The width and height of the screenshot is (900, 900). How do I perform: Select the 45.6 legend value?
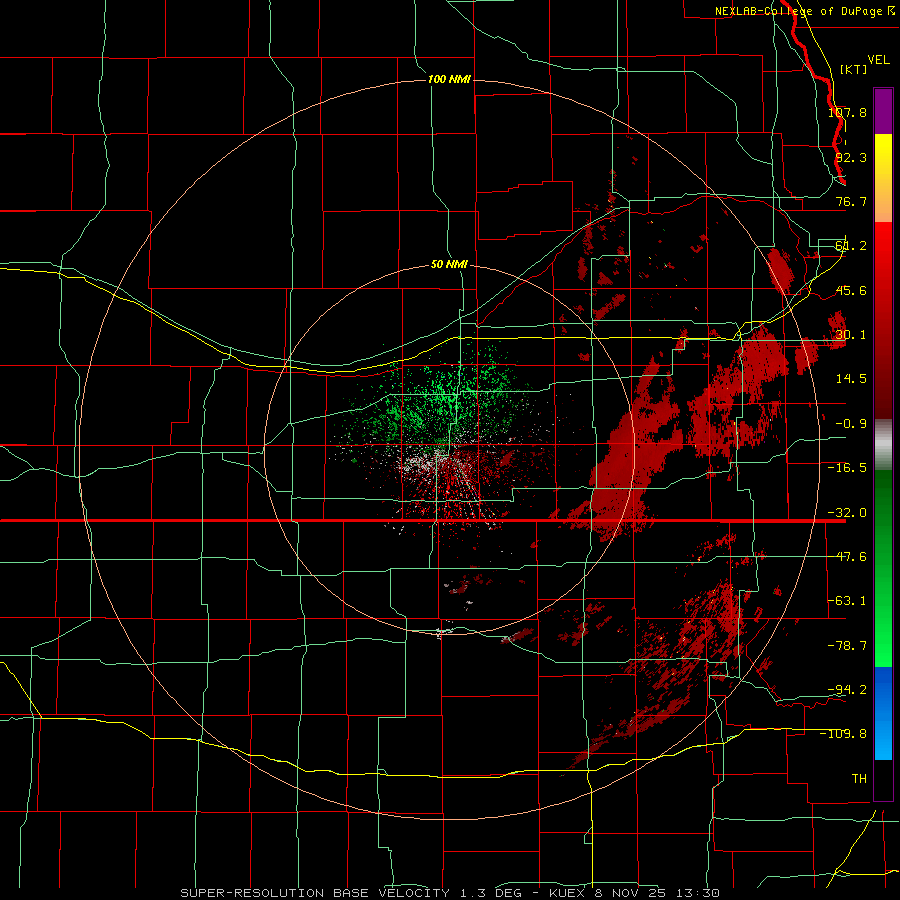click(x=851, y=290)
